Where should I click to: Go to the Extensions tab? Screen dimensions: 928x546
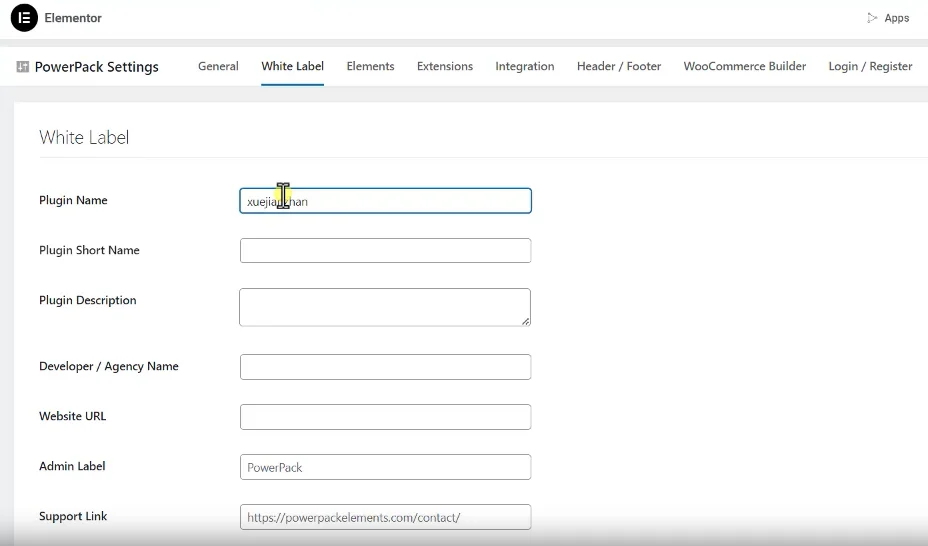[x=445, y=66]
